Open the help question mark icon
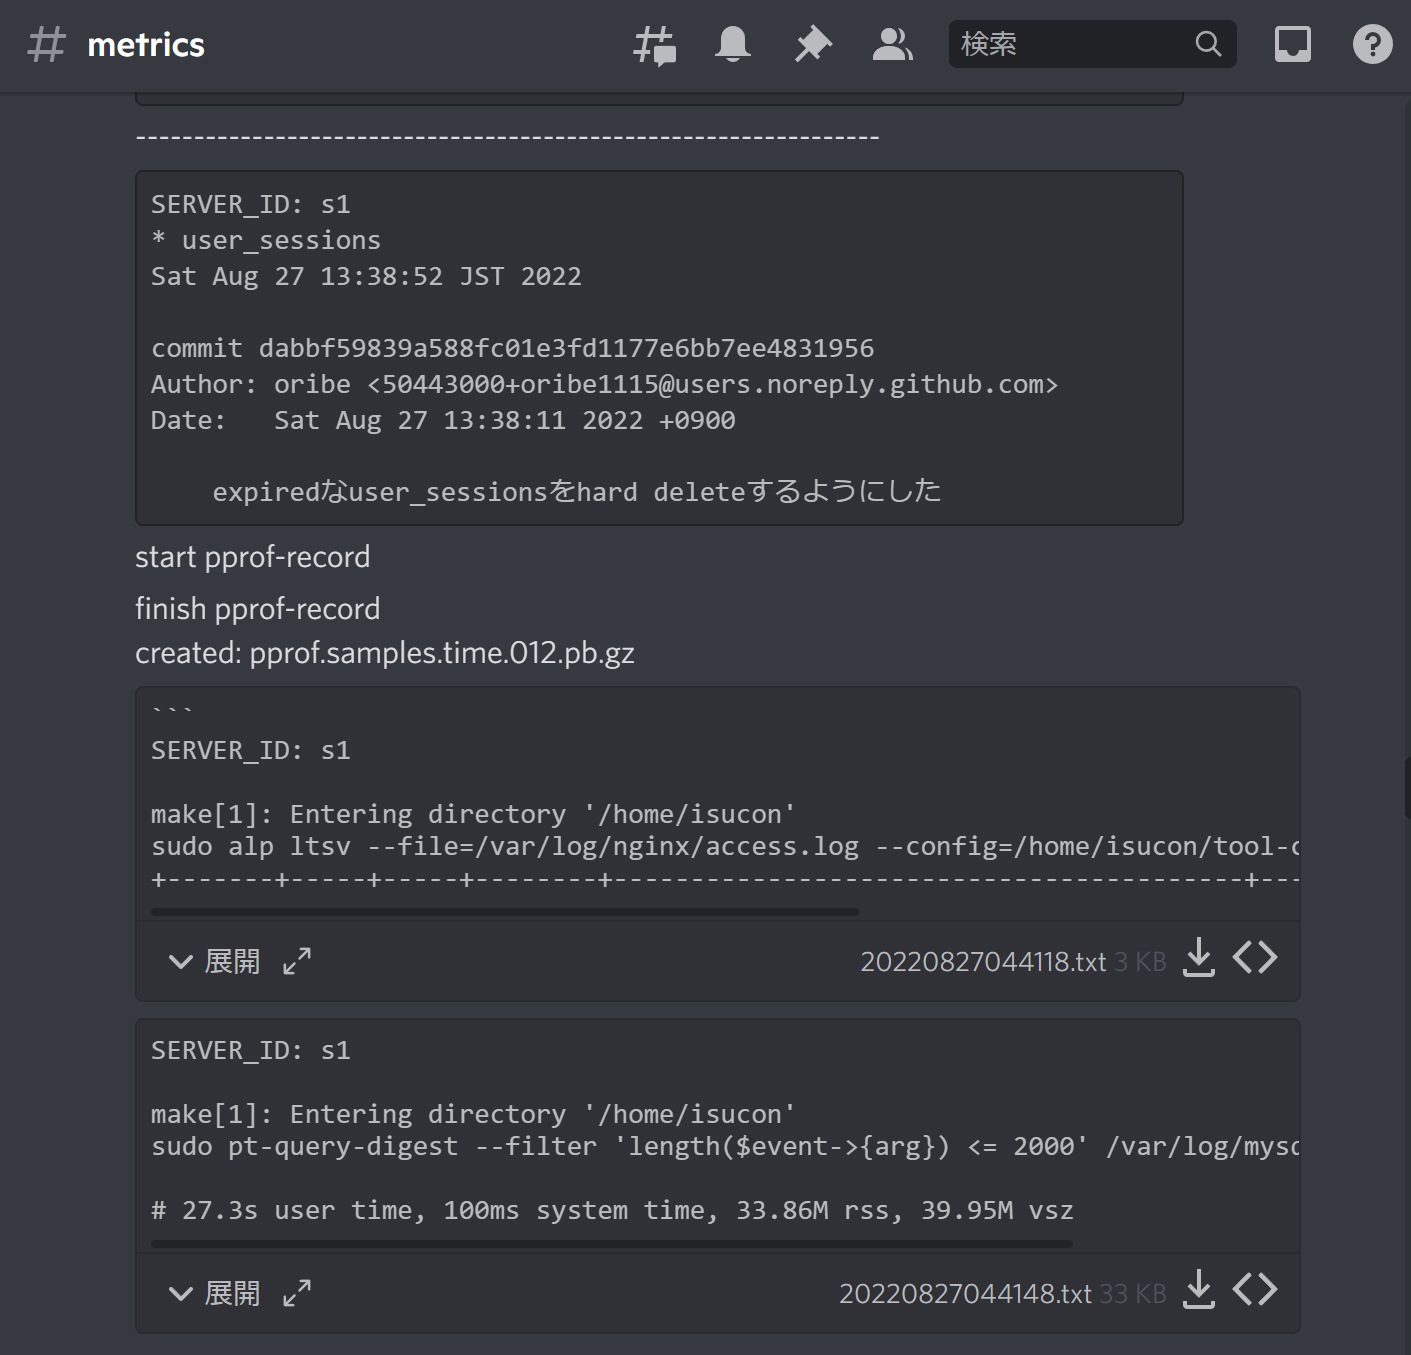The width and height of the screenshot is (1411, 1355). click(1372, 44)
